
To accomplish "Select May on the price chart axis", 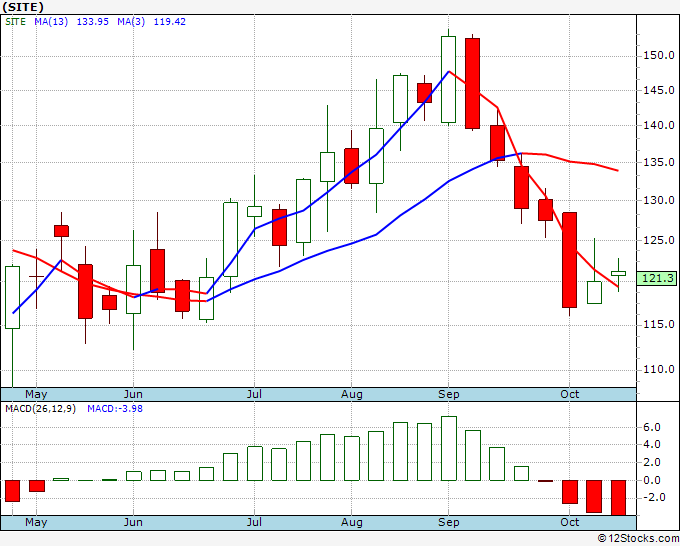I will 36,394.
